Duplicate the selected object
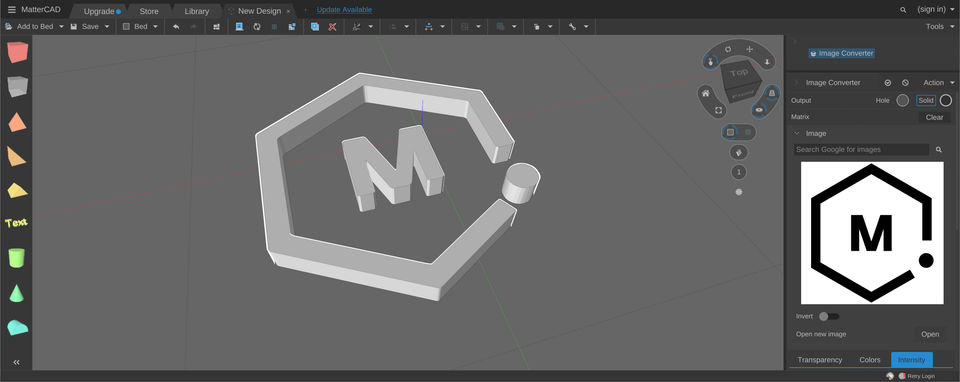This screenshot has height=382, width=960. 315,27
